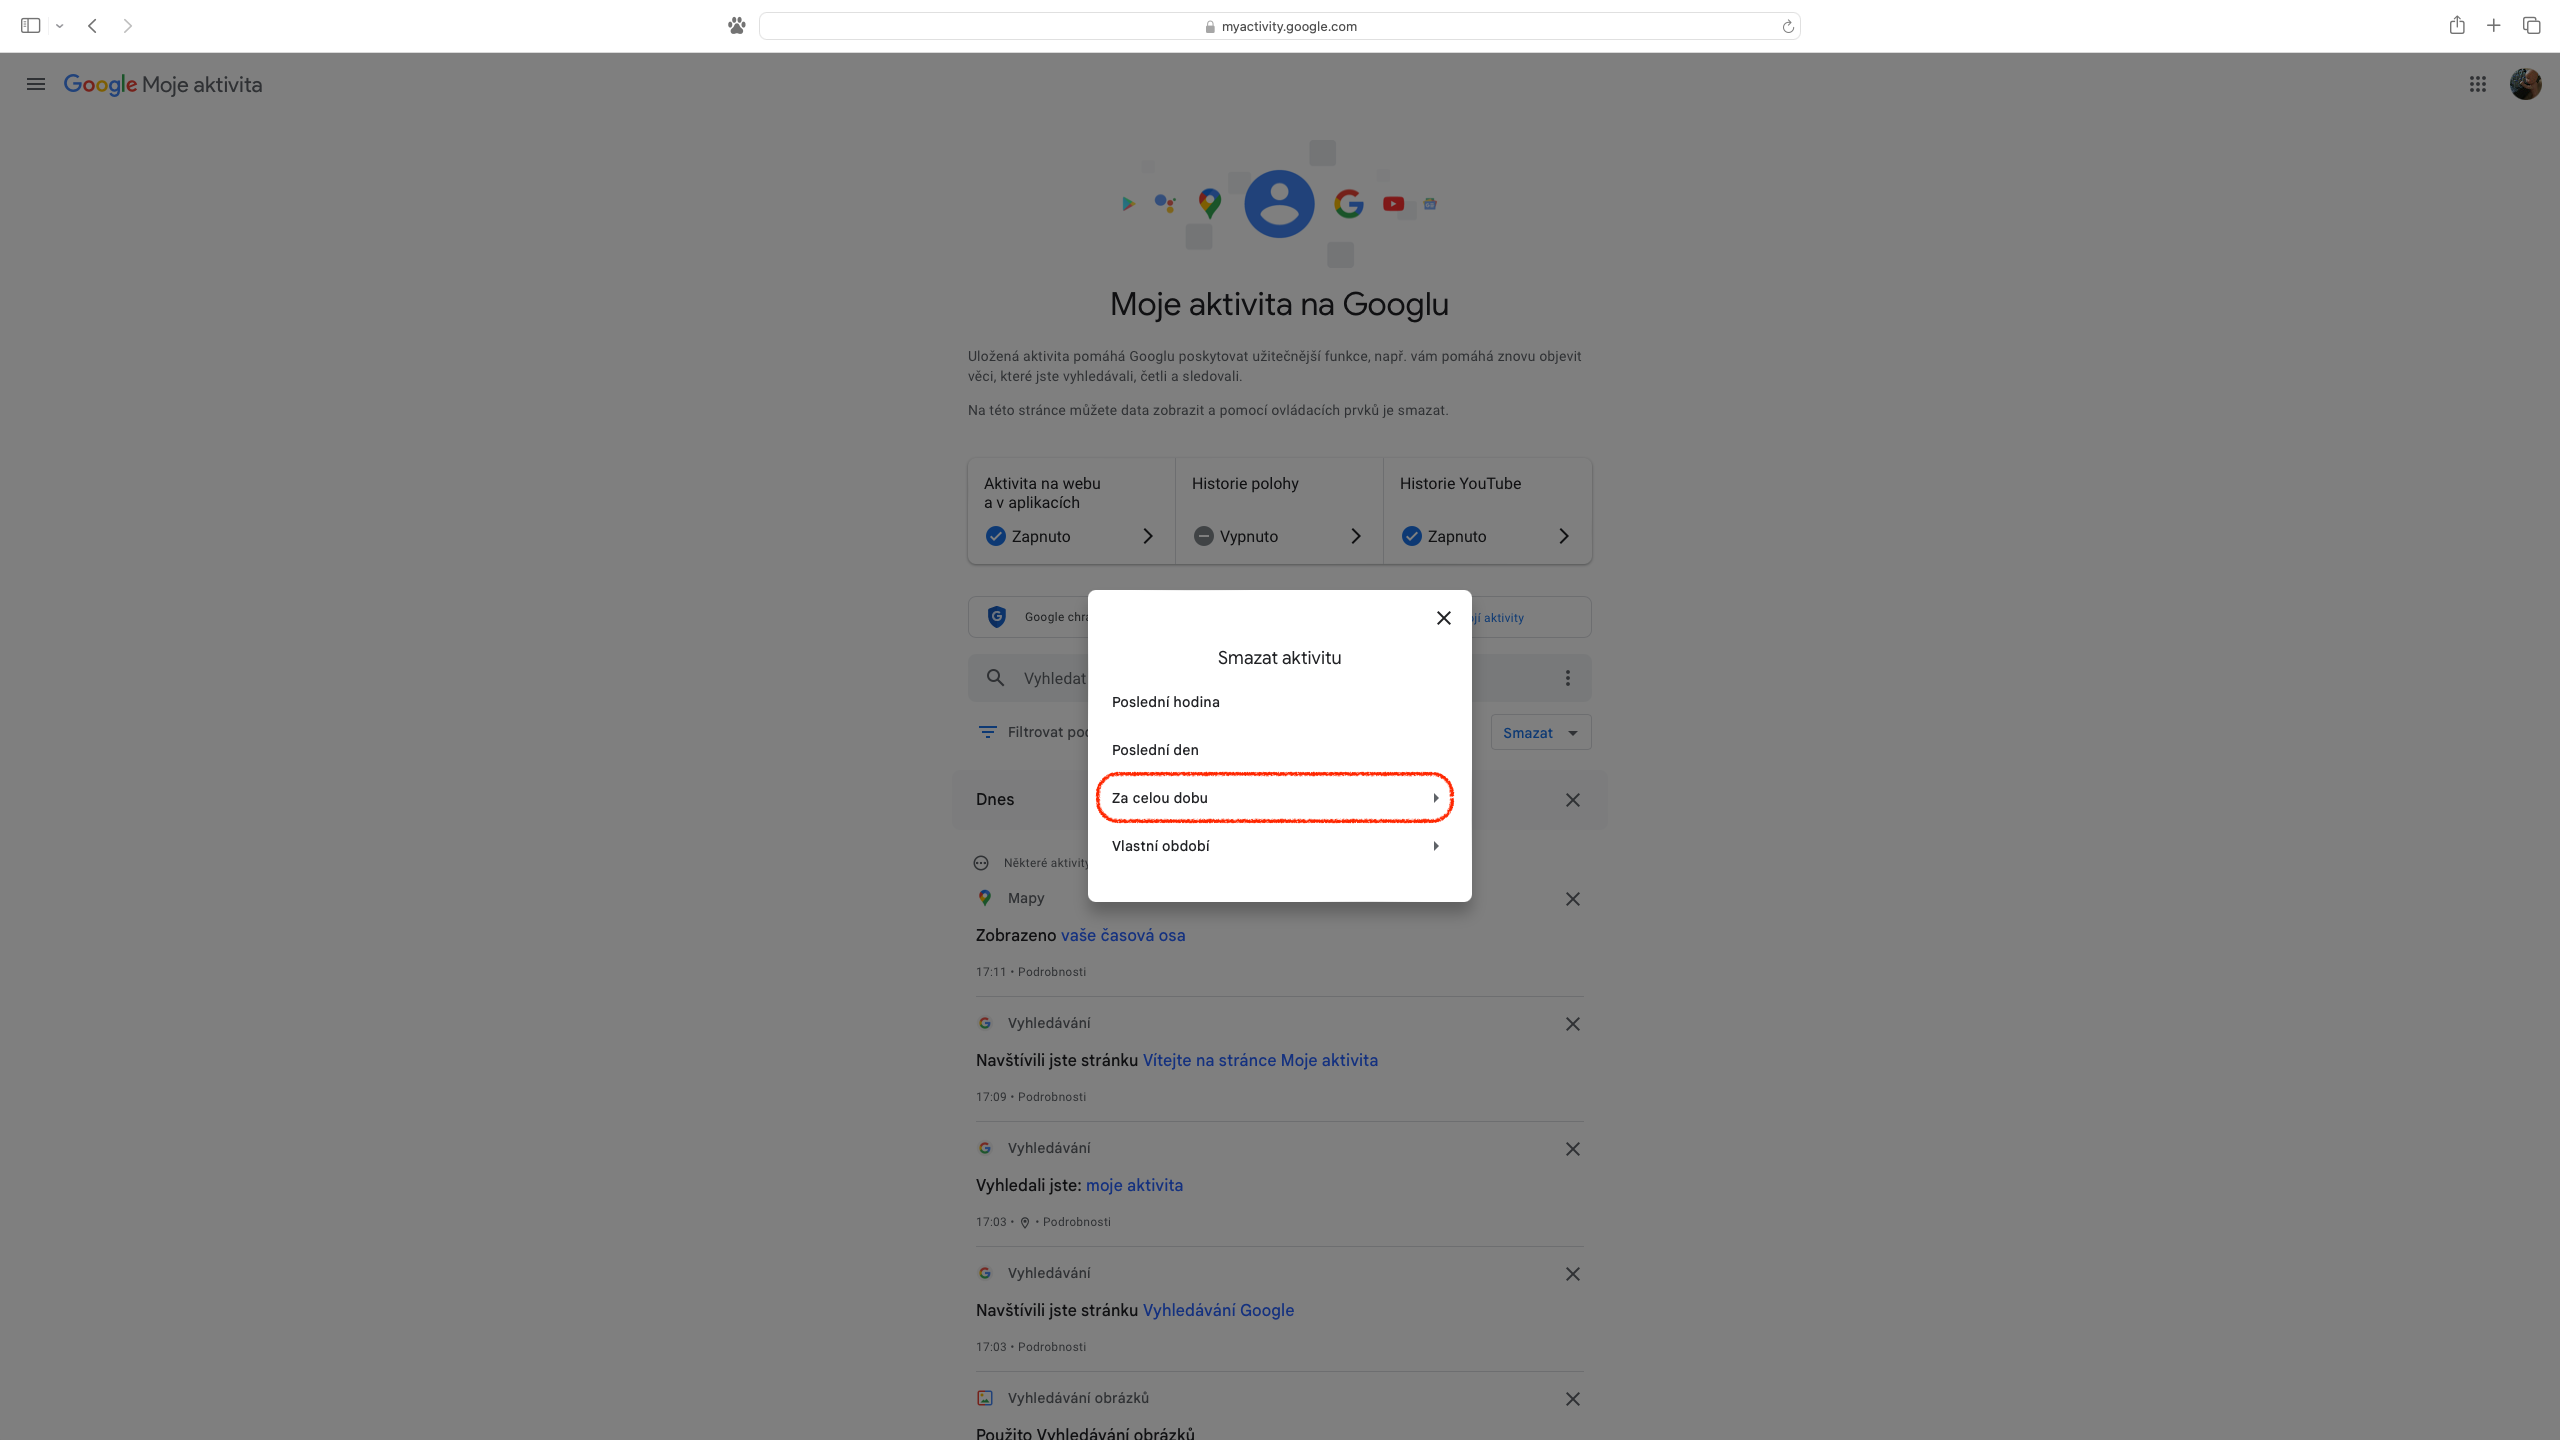The height and width of the screenshot is (1440, 2560).
Task: Expand Vlastní období option
Action: click(x=1274, y=846)
